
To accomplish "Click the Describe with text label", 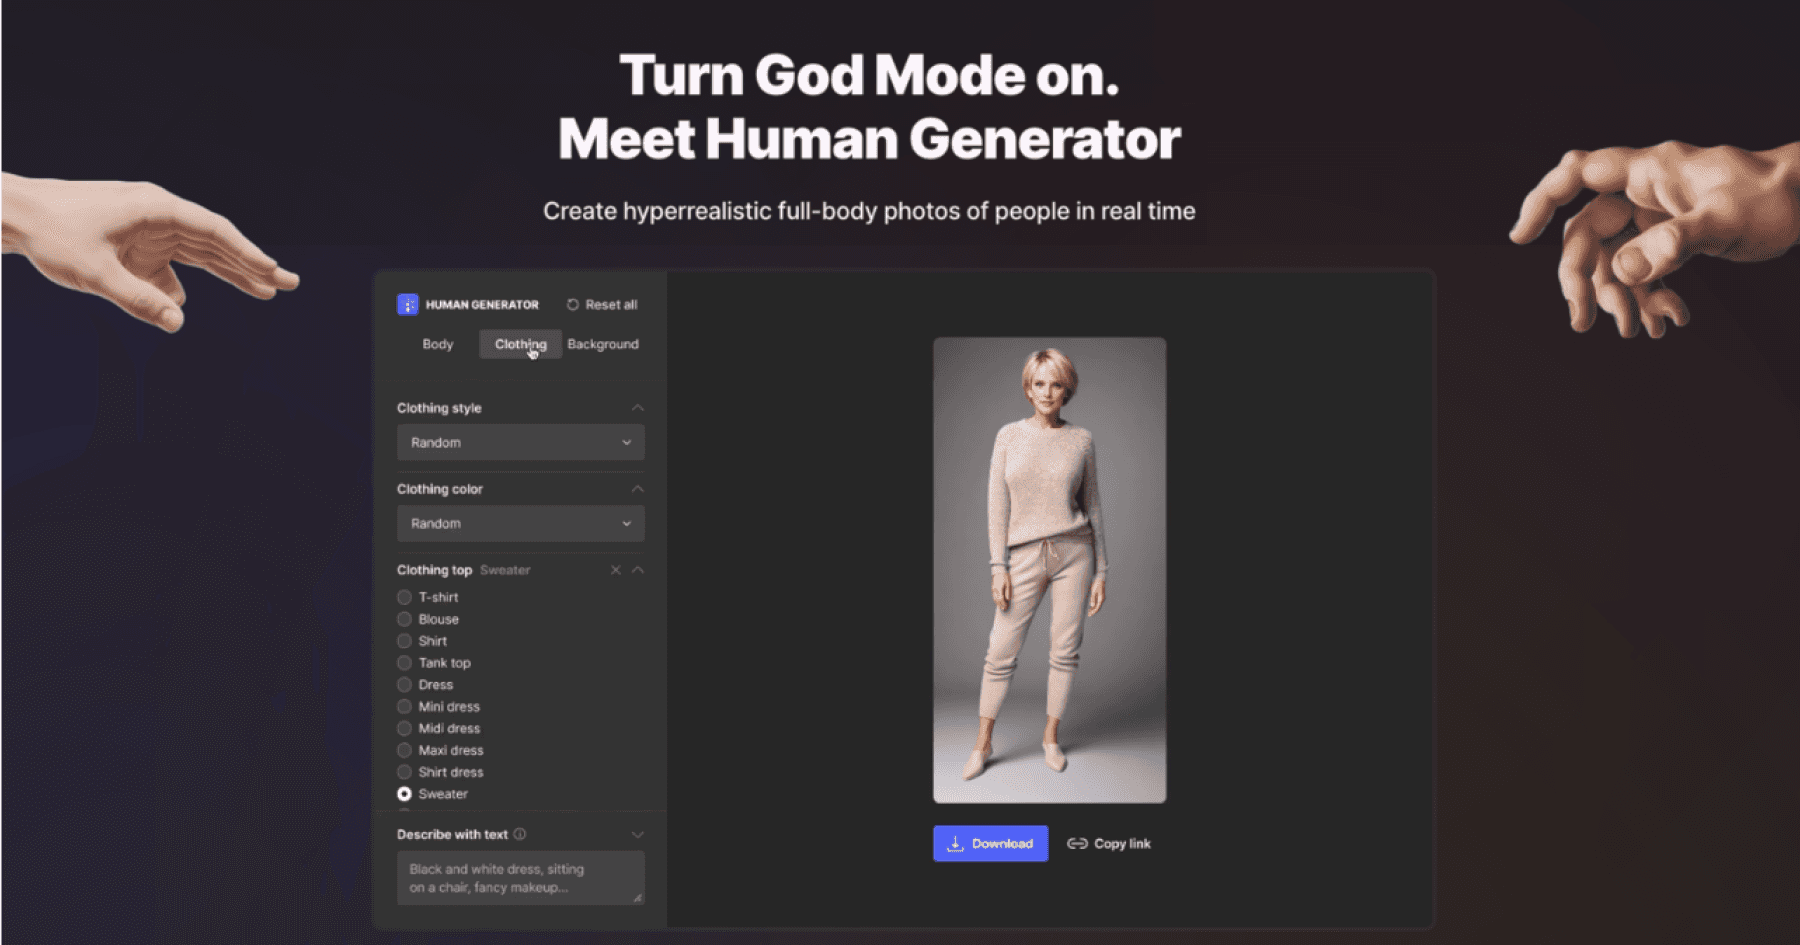I will tap(452, 834).
